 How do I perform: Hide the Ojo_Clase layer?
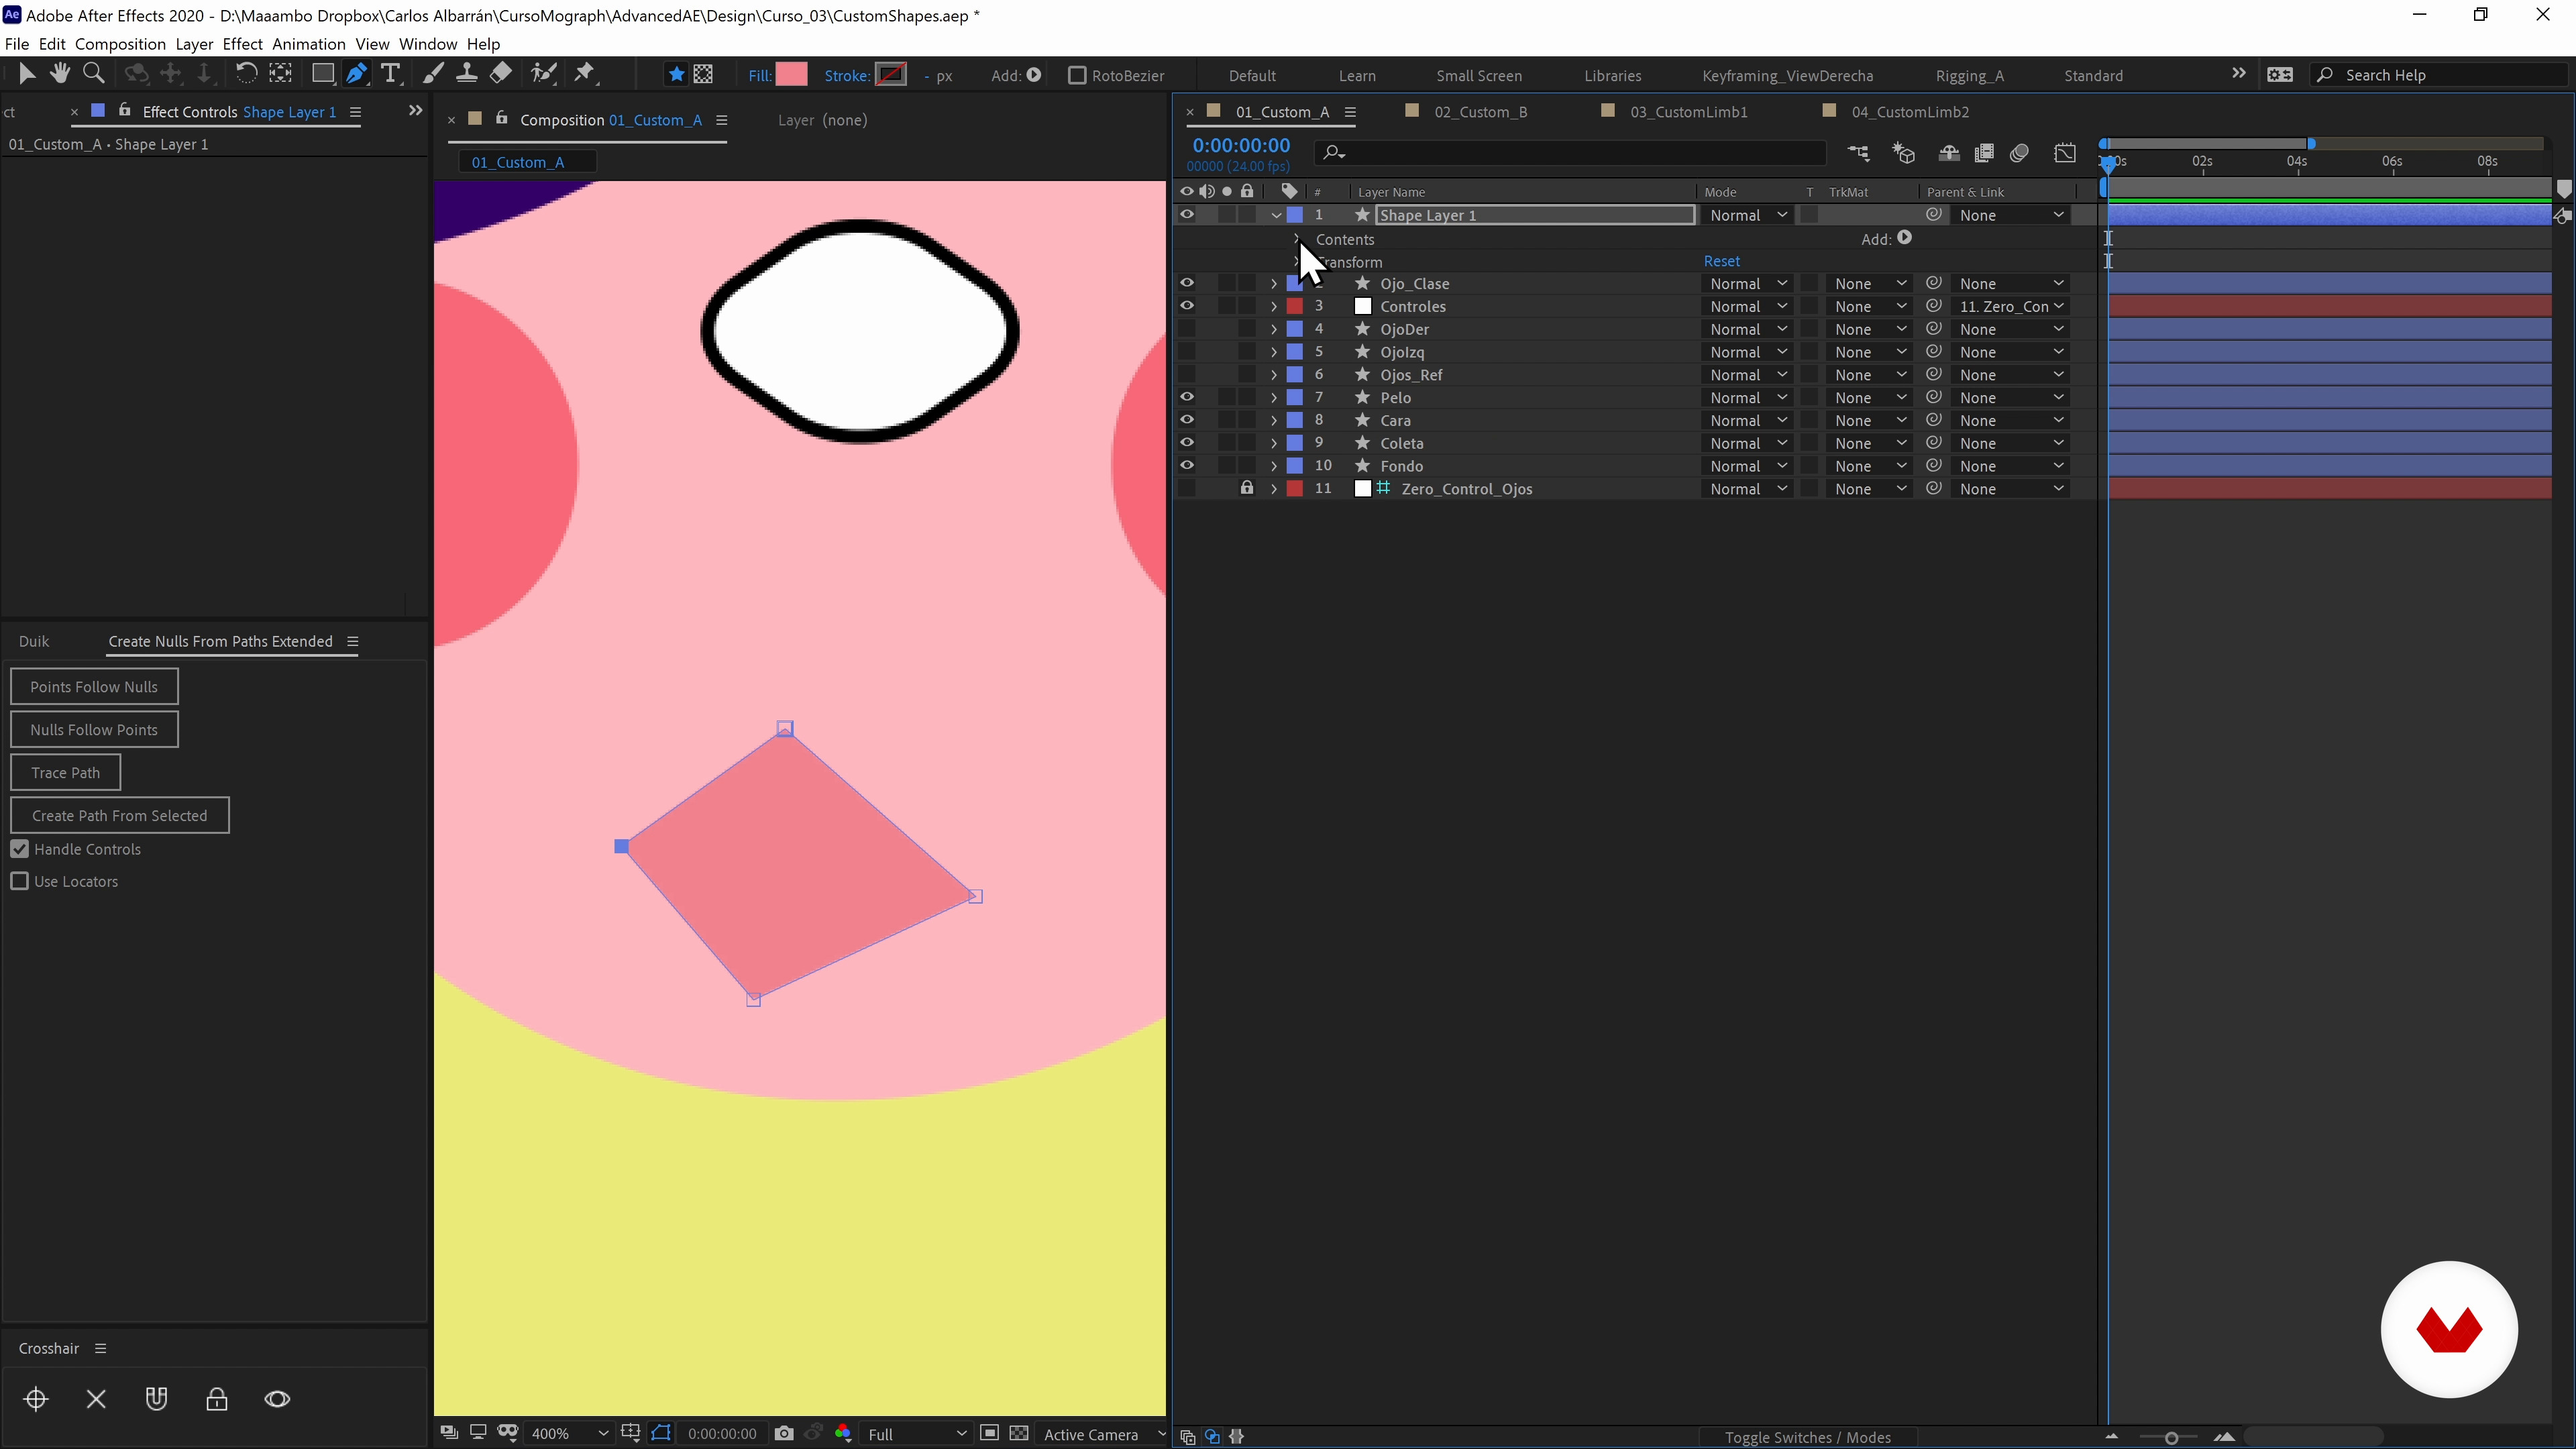(1187, 284)
